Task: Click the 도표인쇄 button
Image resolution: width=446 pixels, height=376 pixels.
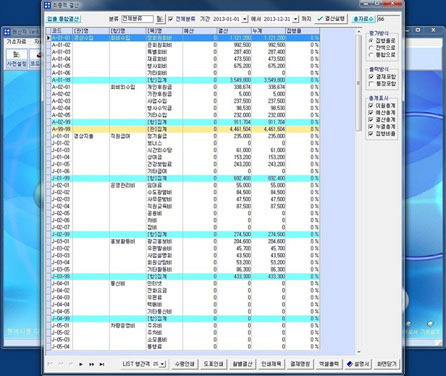Action: tap(213, 364)
